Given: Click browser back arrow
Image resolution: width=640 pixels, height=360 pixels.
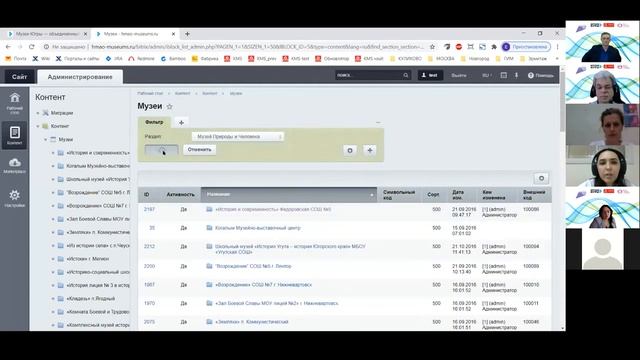Looking at the screenshot, I should [8, 47].
